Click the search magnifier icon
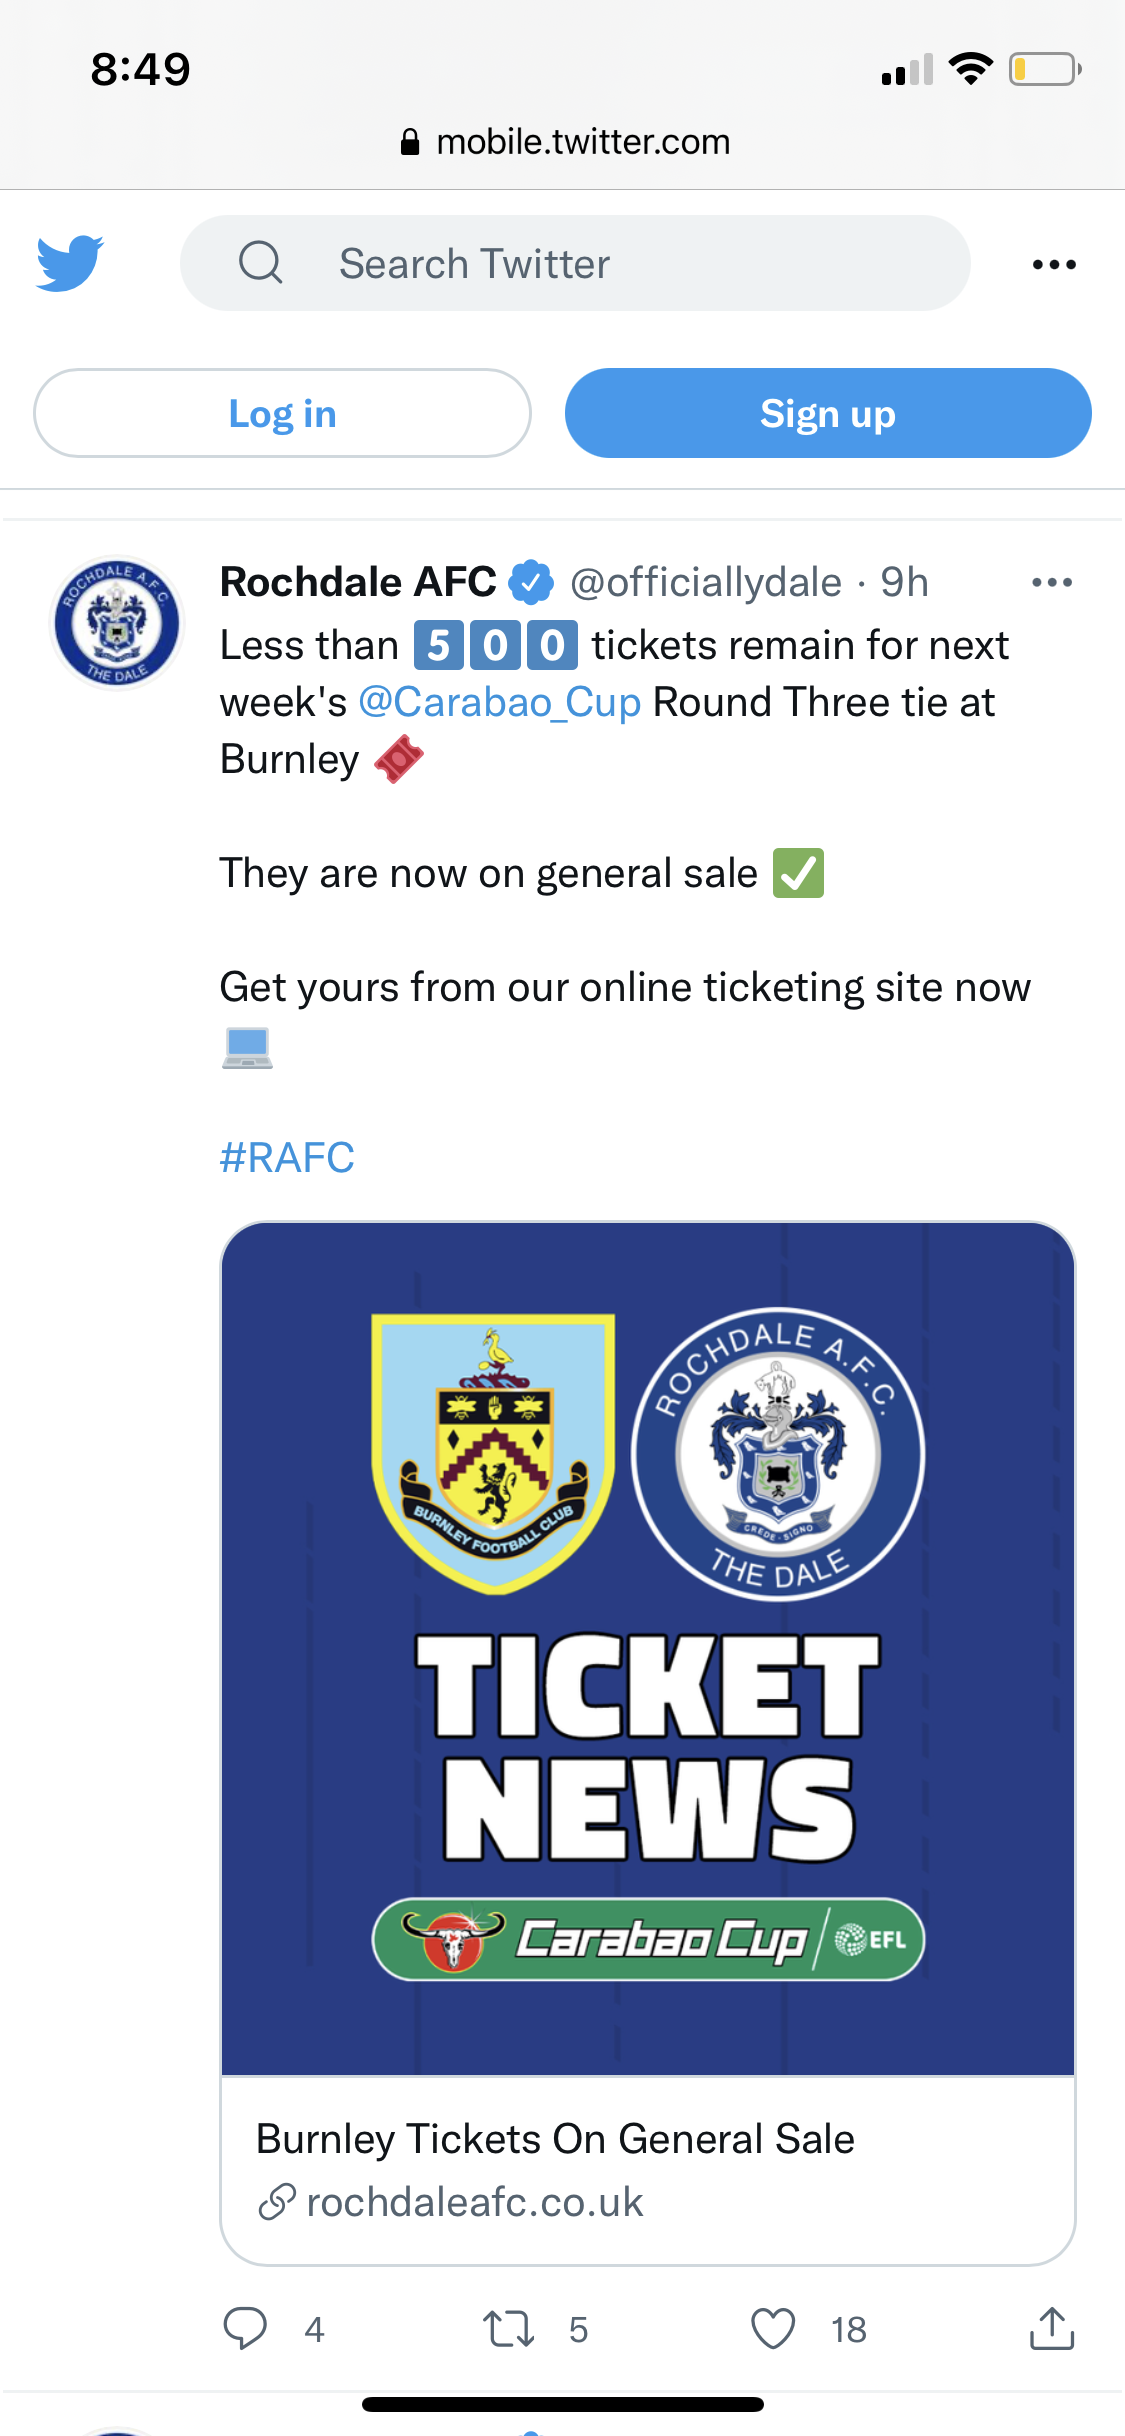1125x2436 pixels. click(260, 263)
